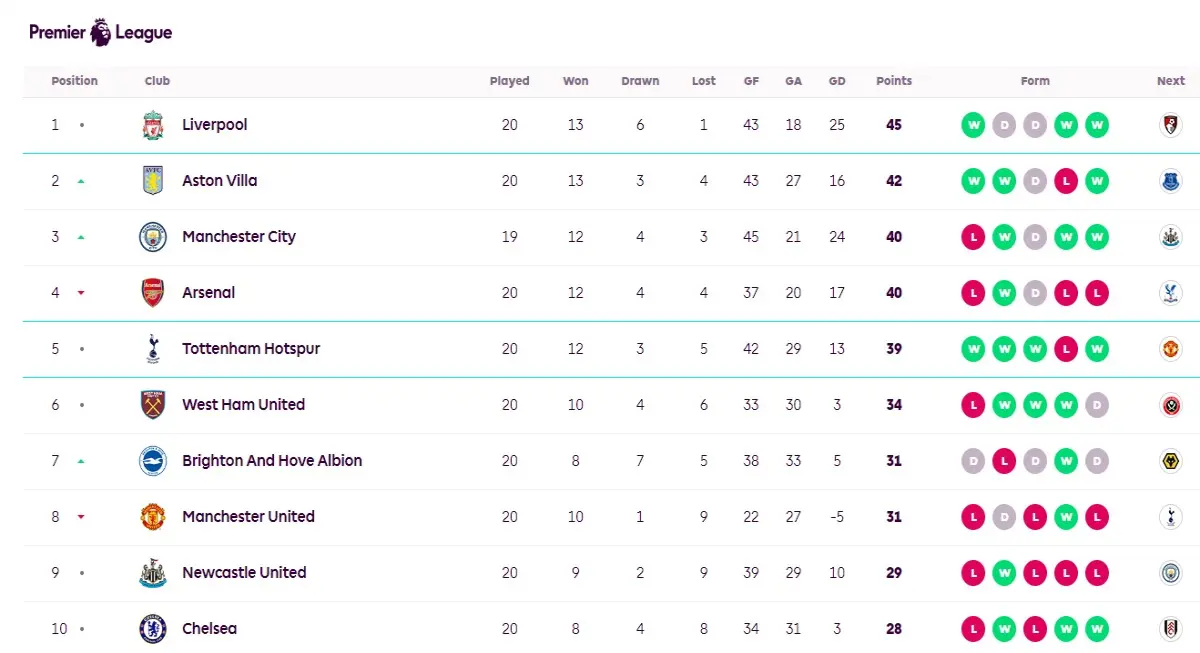This screenshot has height=653, width=1200.
Task: Open the Newcastle United club link
Action: [244, 573]
